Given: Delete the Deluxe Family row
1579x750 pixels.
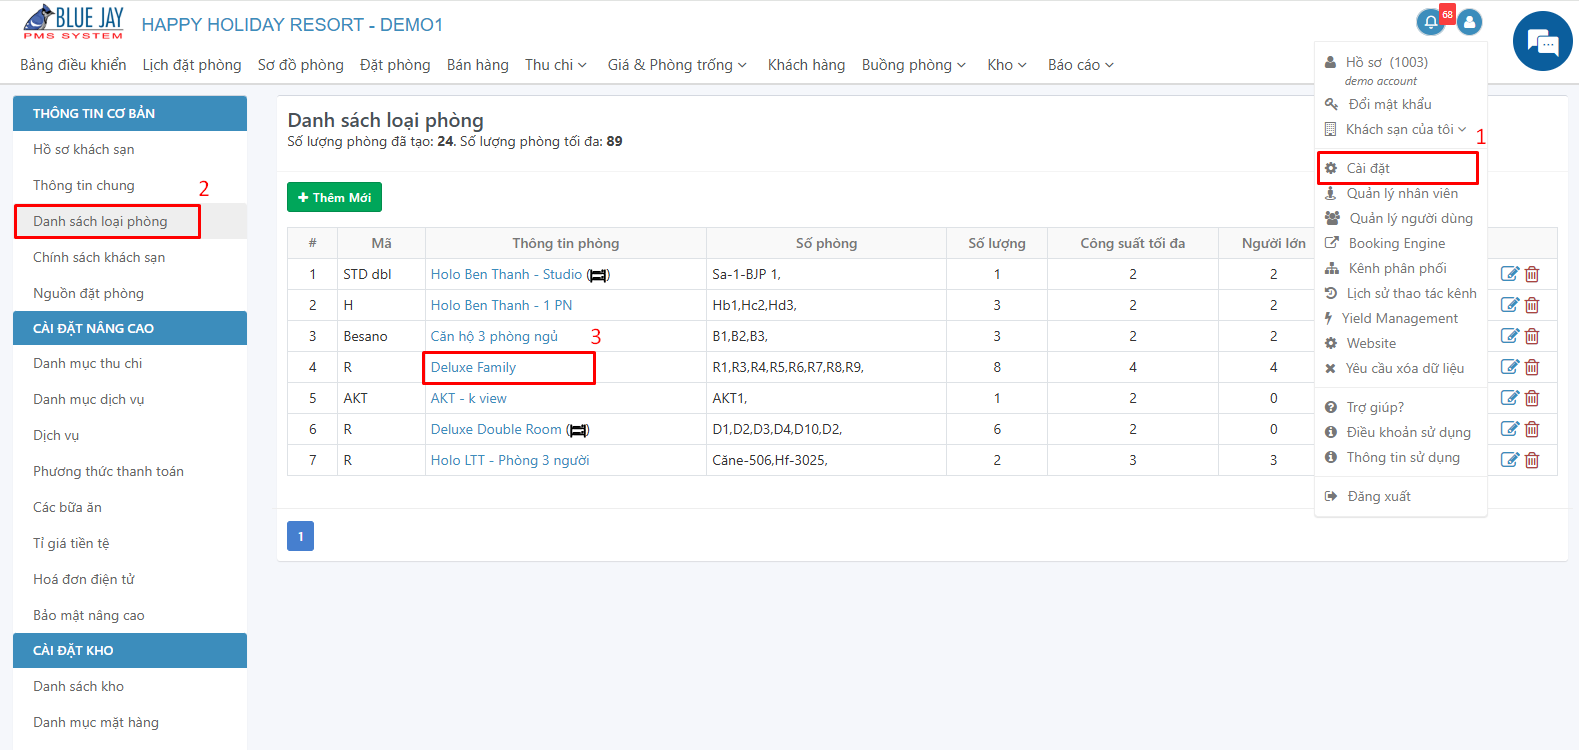Looking at the screenshot, I should click(1532, 367).
